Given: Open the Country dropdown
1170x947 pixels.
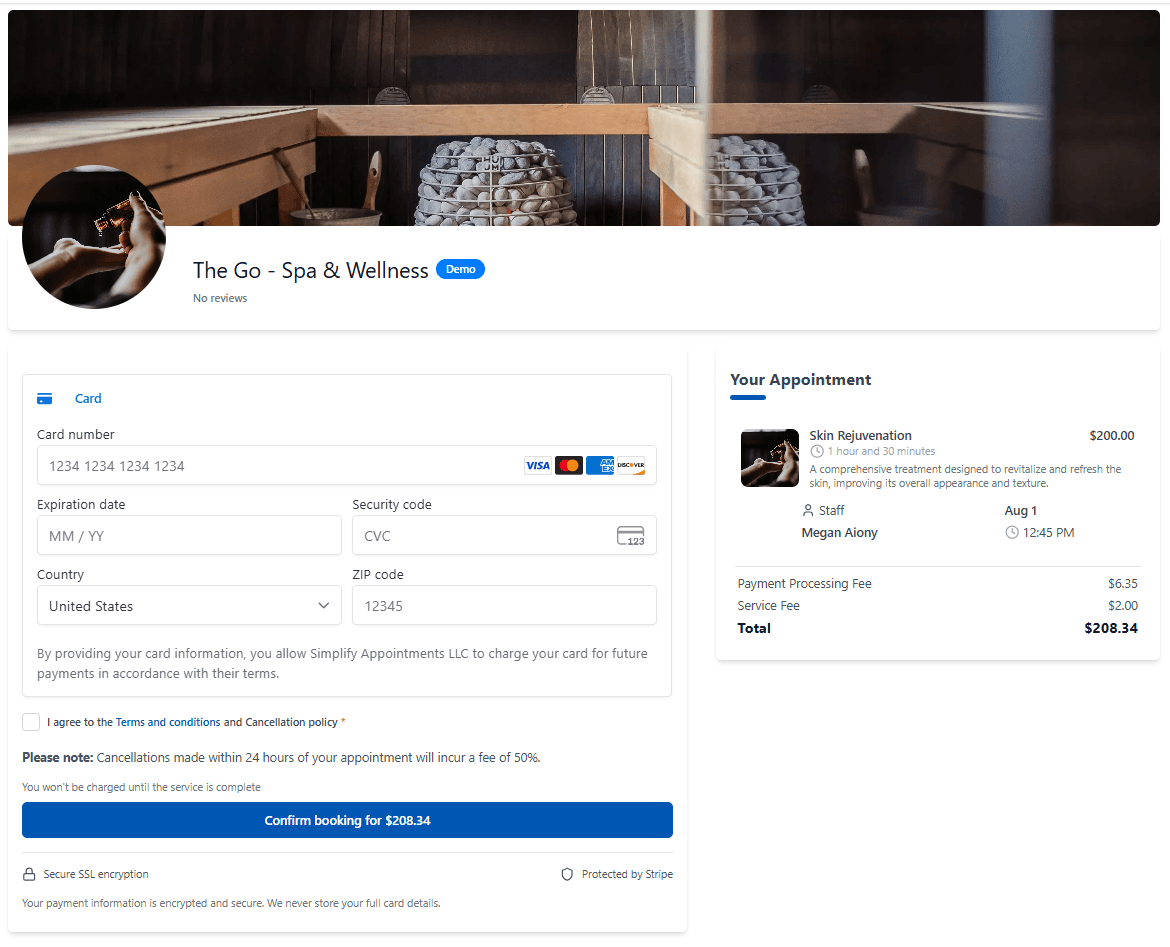Looking at the screenshot, I should coord(189,605).
